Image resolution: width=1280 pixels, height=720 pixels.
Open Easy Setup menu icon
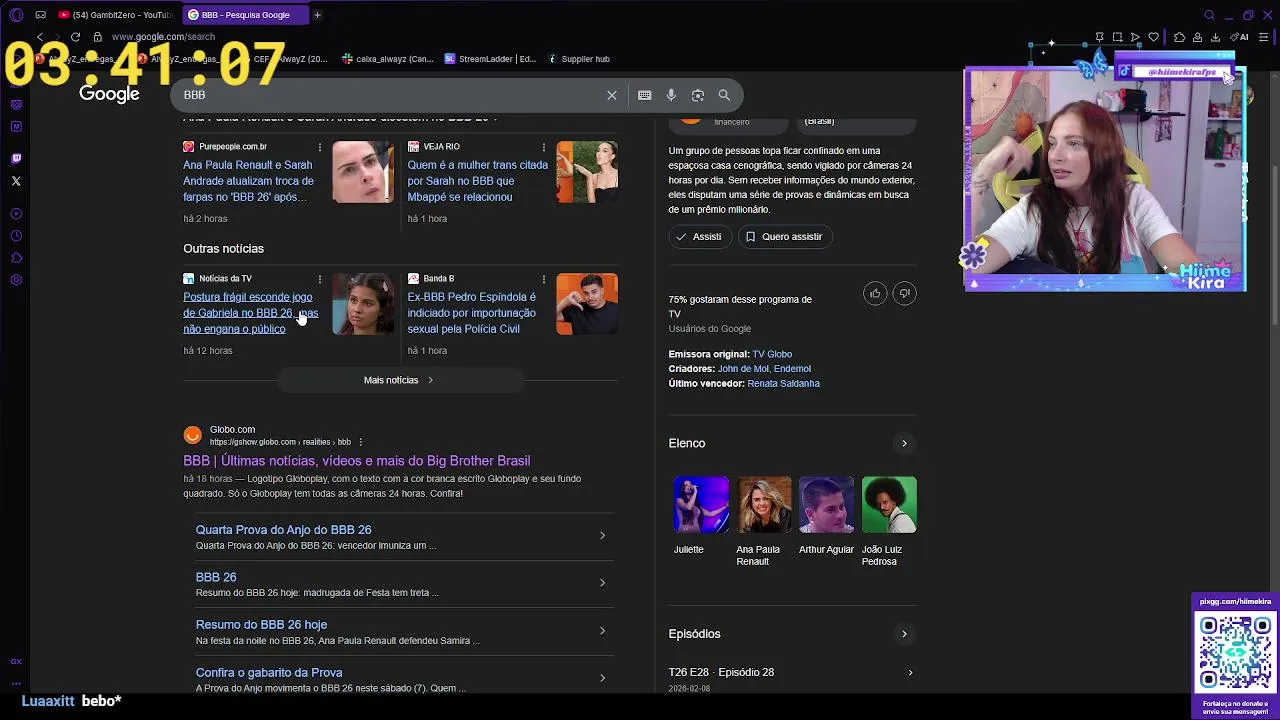click(x=1264, y=37)
